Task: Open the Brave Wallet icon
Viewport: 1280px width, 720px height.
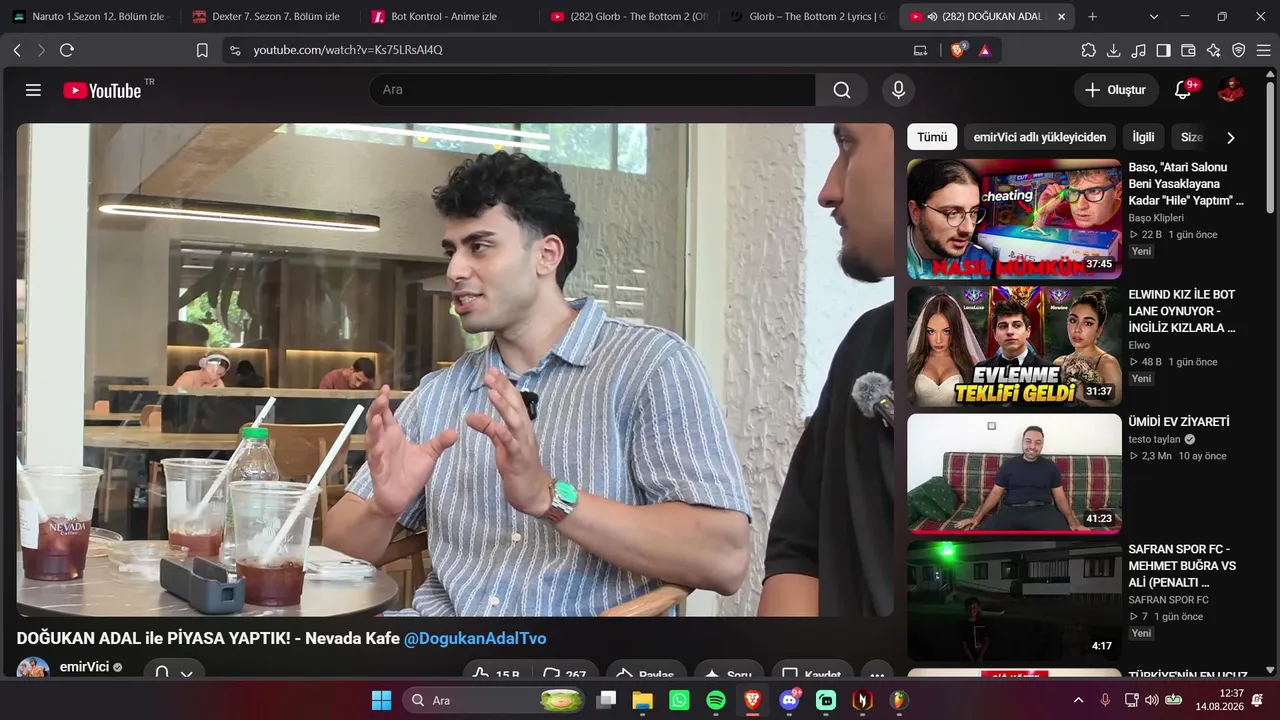Action: [1189, 50]
